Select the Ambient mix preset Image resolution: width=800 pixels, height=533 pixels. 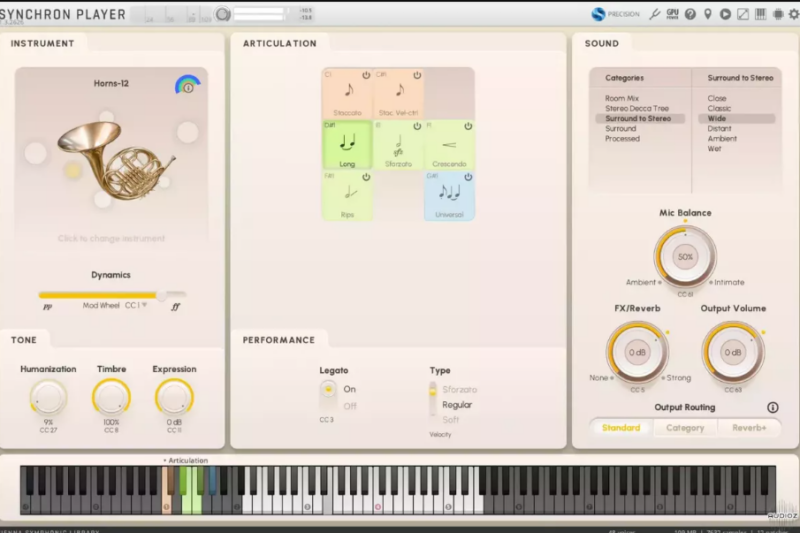point(722,138)
